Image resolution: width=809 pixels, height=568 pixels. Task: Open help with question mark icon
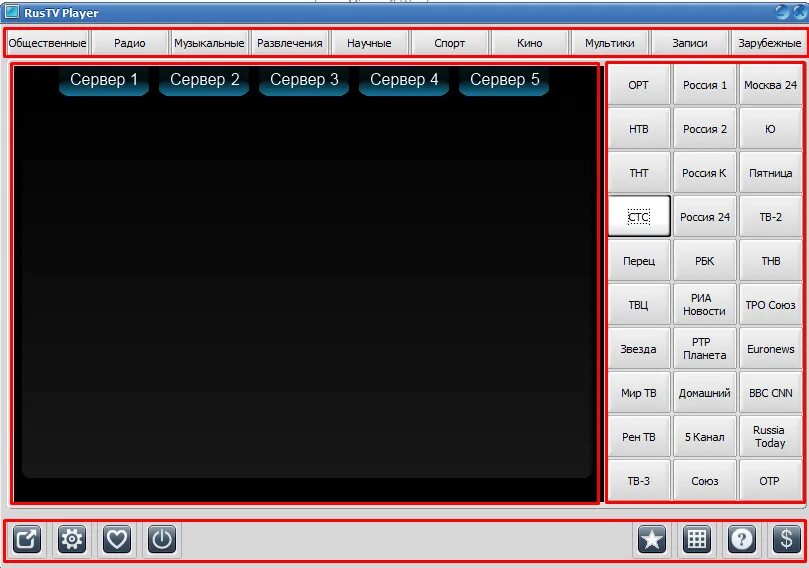pos(742,539)
